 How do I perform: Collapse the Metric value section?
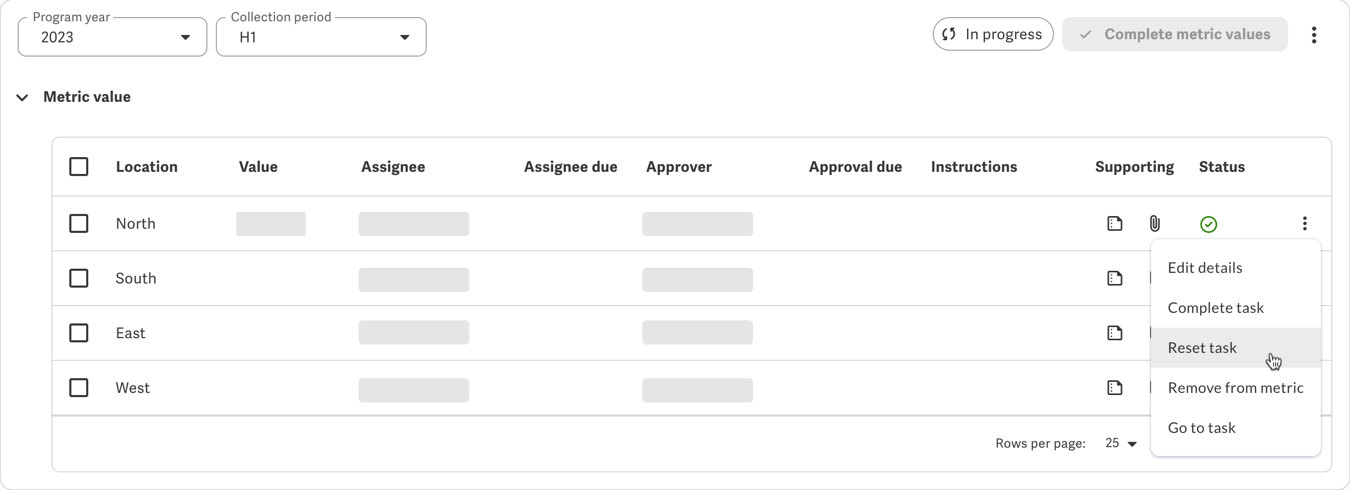tap(22, 98)
